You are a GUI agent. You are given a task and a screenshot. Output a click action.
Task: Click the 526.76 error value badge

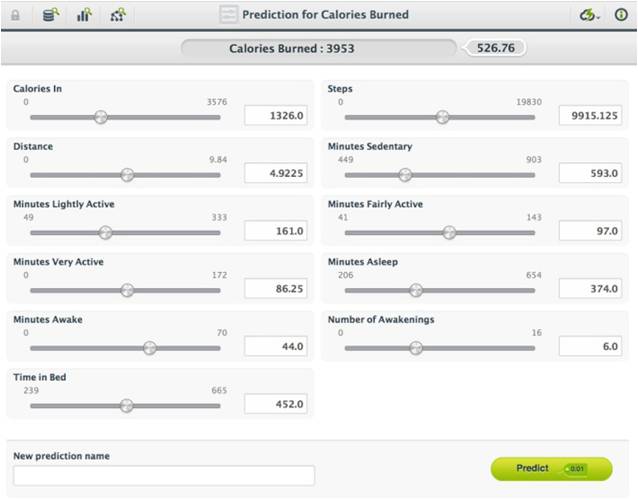click(496, 47)
